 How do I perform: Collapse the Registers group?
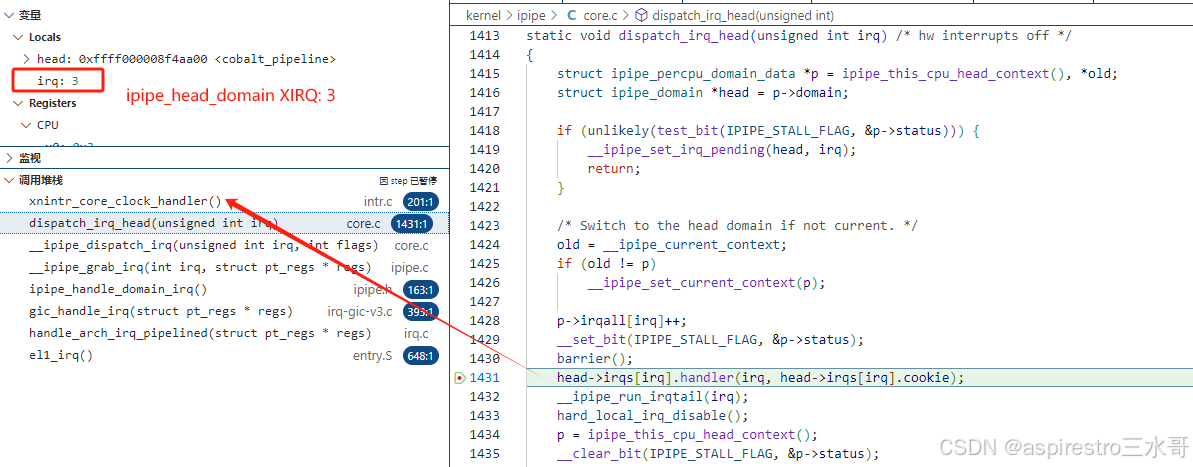point(18,103)
